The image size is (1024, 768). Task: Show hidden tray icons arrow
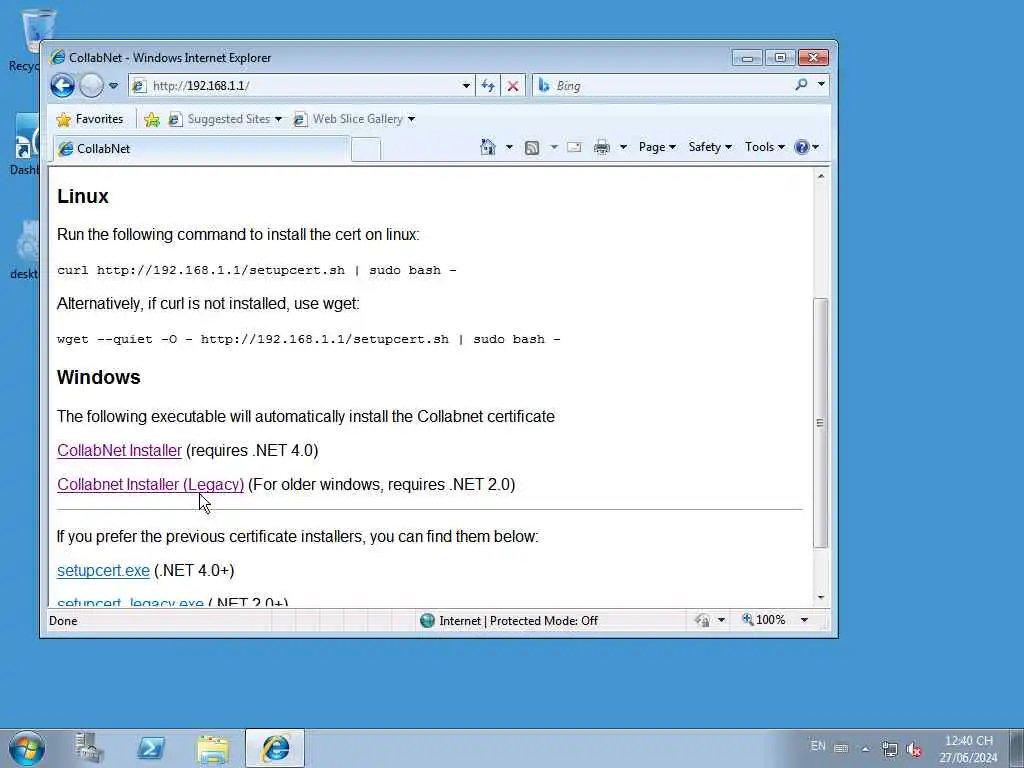pyautogui.click(x=865, y=749)
